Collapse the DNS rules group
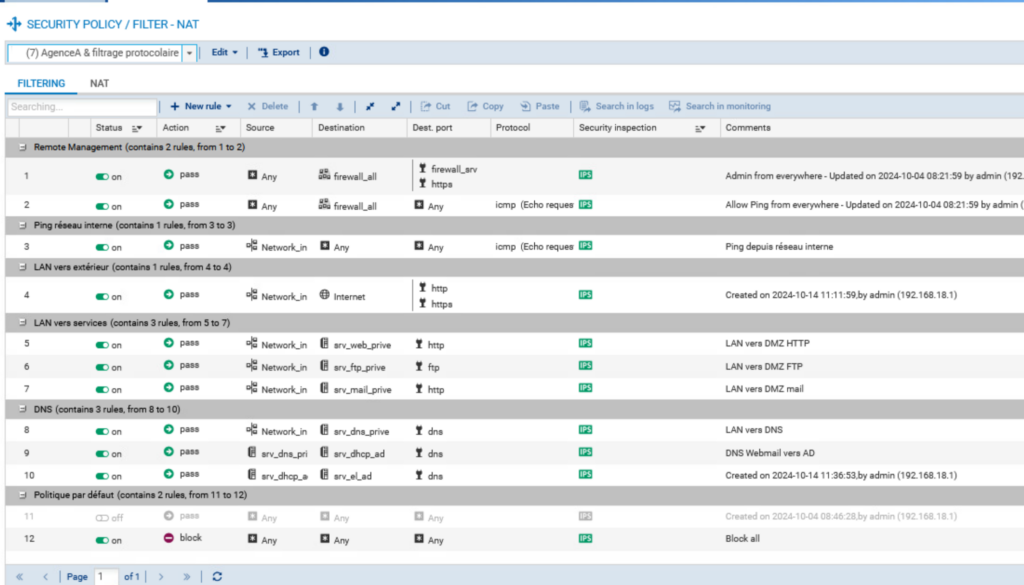This screenshot has height=585, width=1024. pyautogui.click(x=23, y=409)
